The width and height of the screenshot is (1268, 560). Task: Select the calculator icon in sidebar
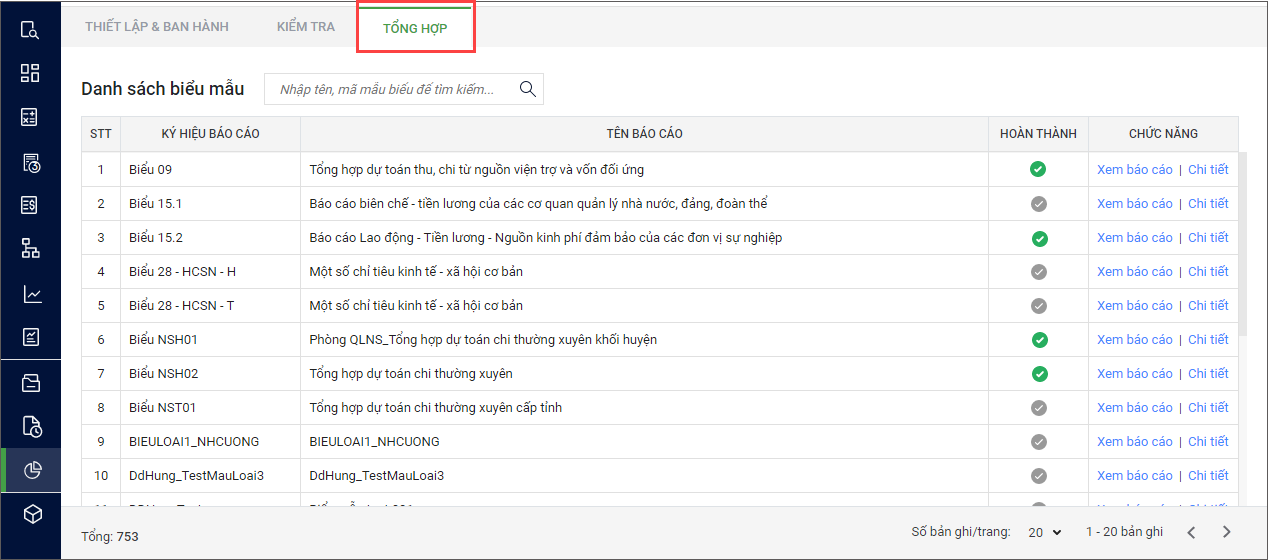tap(30, 118)
